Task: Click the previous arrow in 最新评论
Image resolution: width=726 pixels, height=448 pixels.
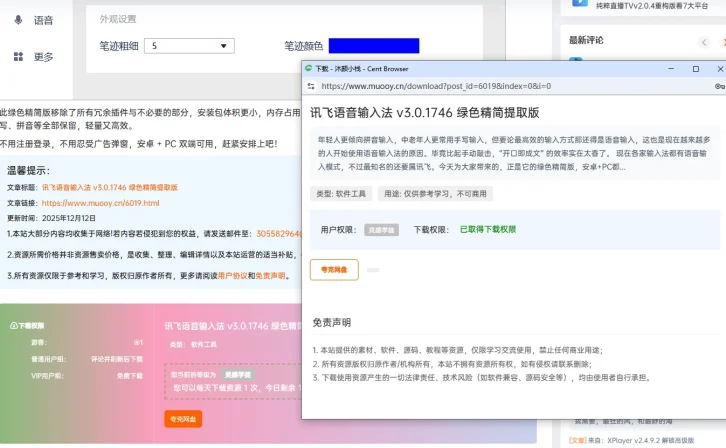Action: [x=704, y=42]
